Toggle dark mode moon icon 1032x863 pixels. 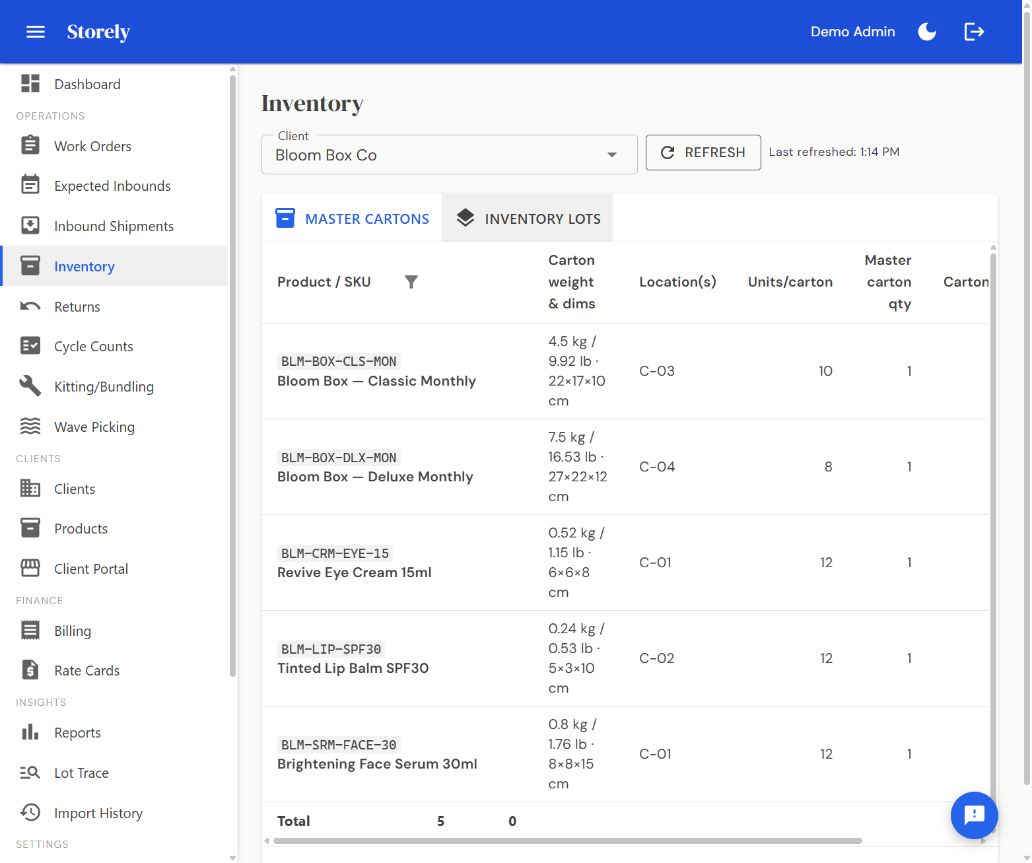927,32
